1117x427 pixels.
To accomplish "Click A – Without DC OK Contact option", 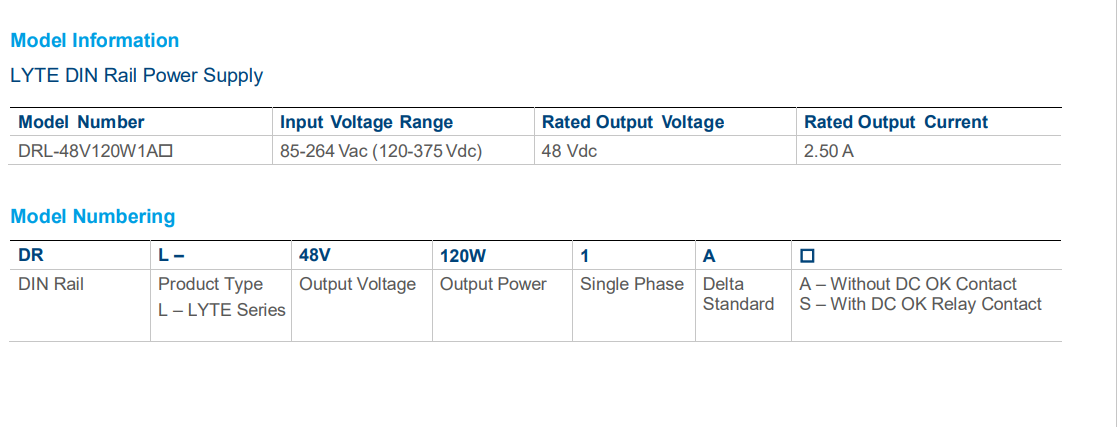I will click(908, 284).
